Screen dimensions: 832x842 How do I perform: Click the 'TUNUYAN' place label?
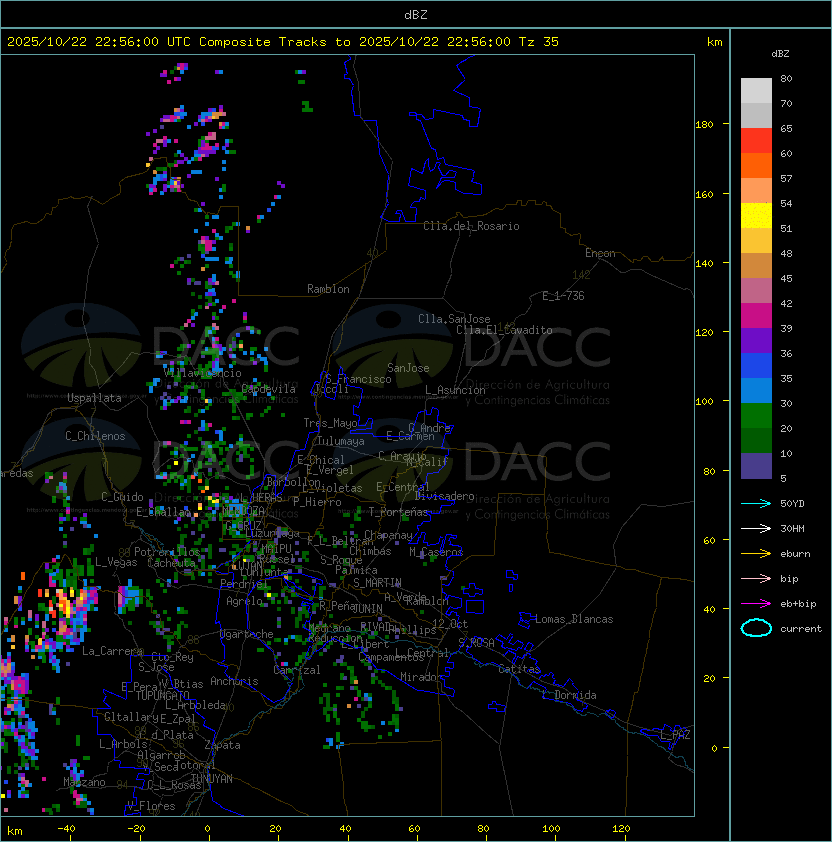212,779
